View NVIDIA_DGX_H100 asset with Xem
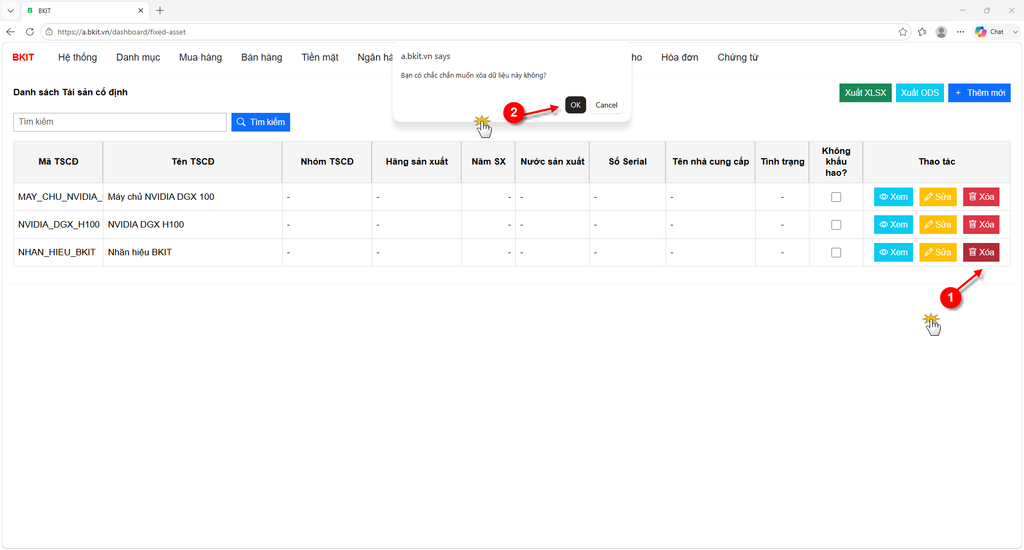Viewport: 1024px width, 550px height. pos(893,225)
